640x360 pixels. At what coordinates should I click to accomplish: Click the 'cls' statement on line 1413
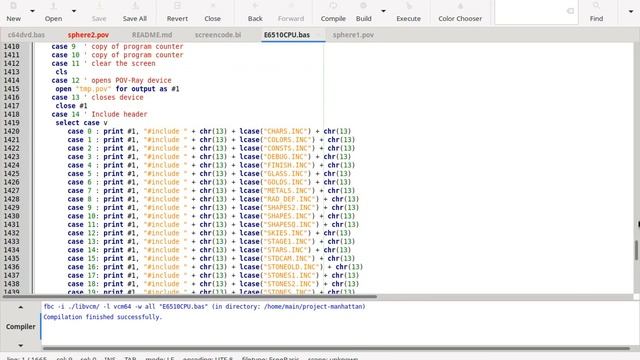pos(61,72)
